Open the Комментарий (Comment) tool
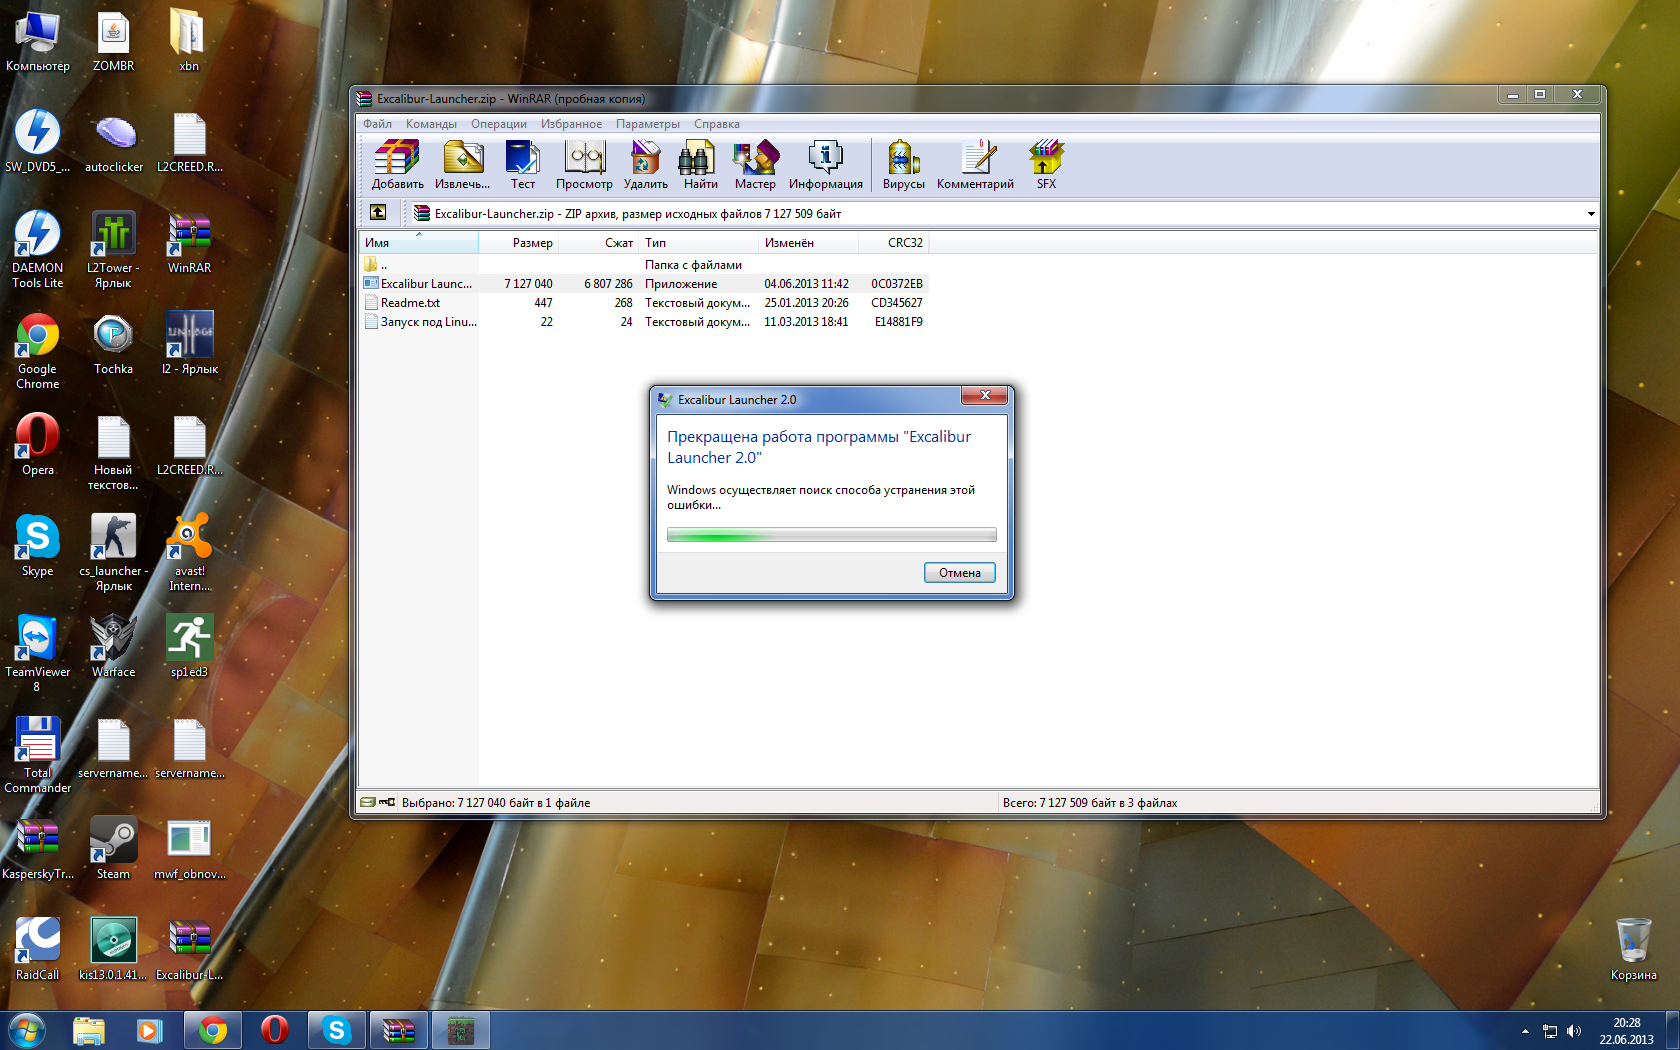The image size is (1680, 1050). pos(975,165)
